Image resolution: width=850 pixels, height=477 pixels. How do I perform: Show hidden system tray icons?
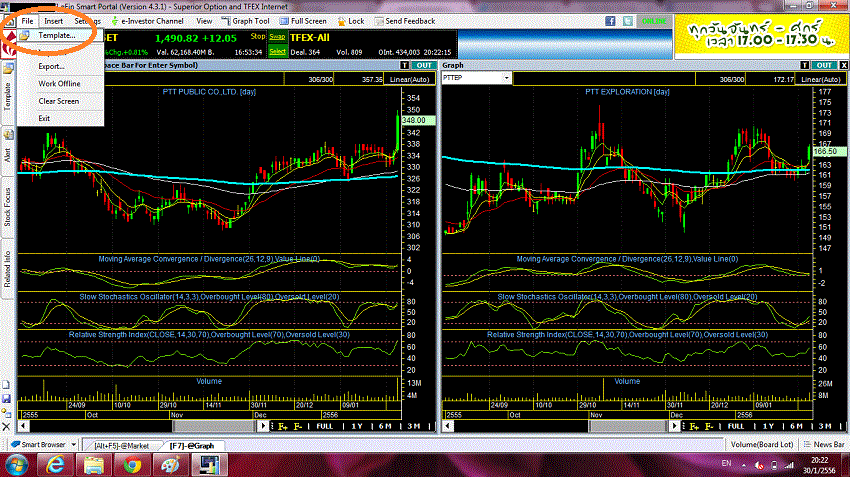(x=743, y=465)
